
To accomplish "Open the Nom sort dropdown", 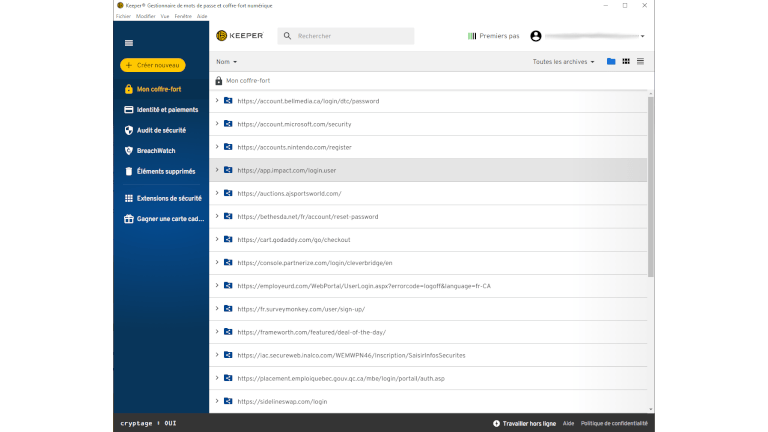I will pos(226,61).
